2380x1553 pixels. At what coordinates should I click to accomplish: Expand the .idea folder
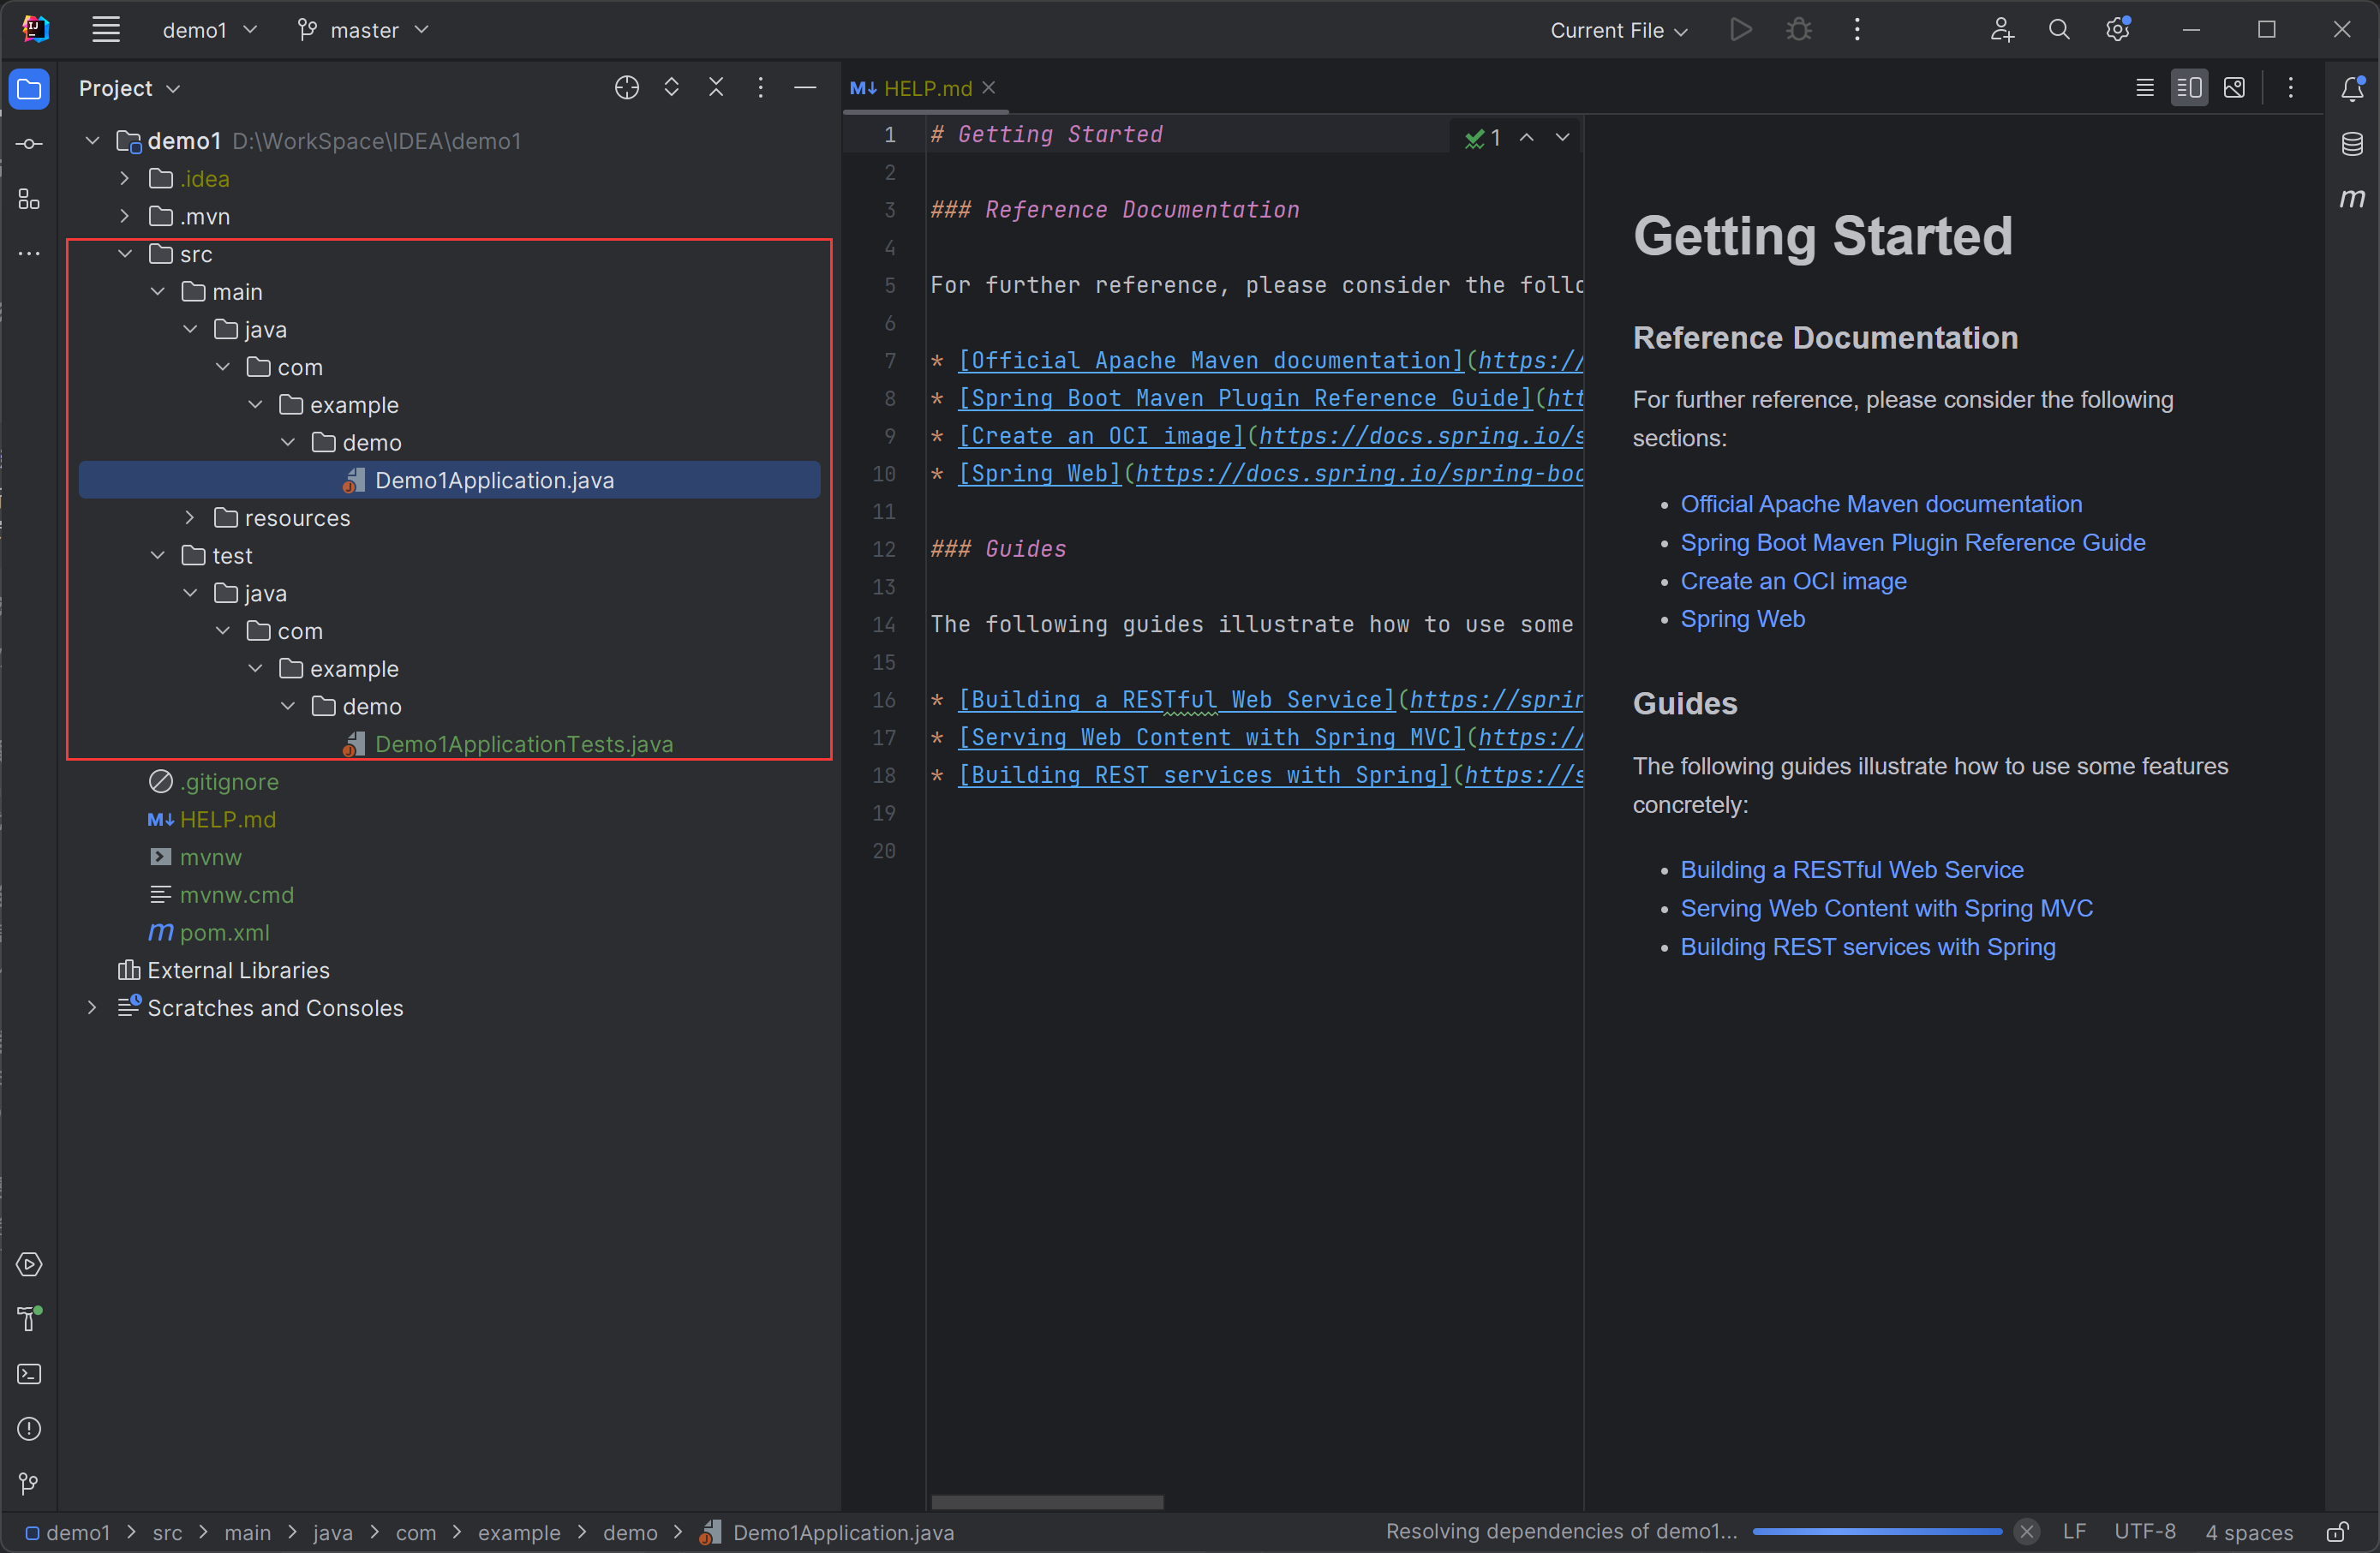pos(124,179)
